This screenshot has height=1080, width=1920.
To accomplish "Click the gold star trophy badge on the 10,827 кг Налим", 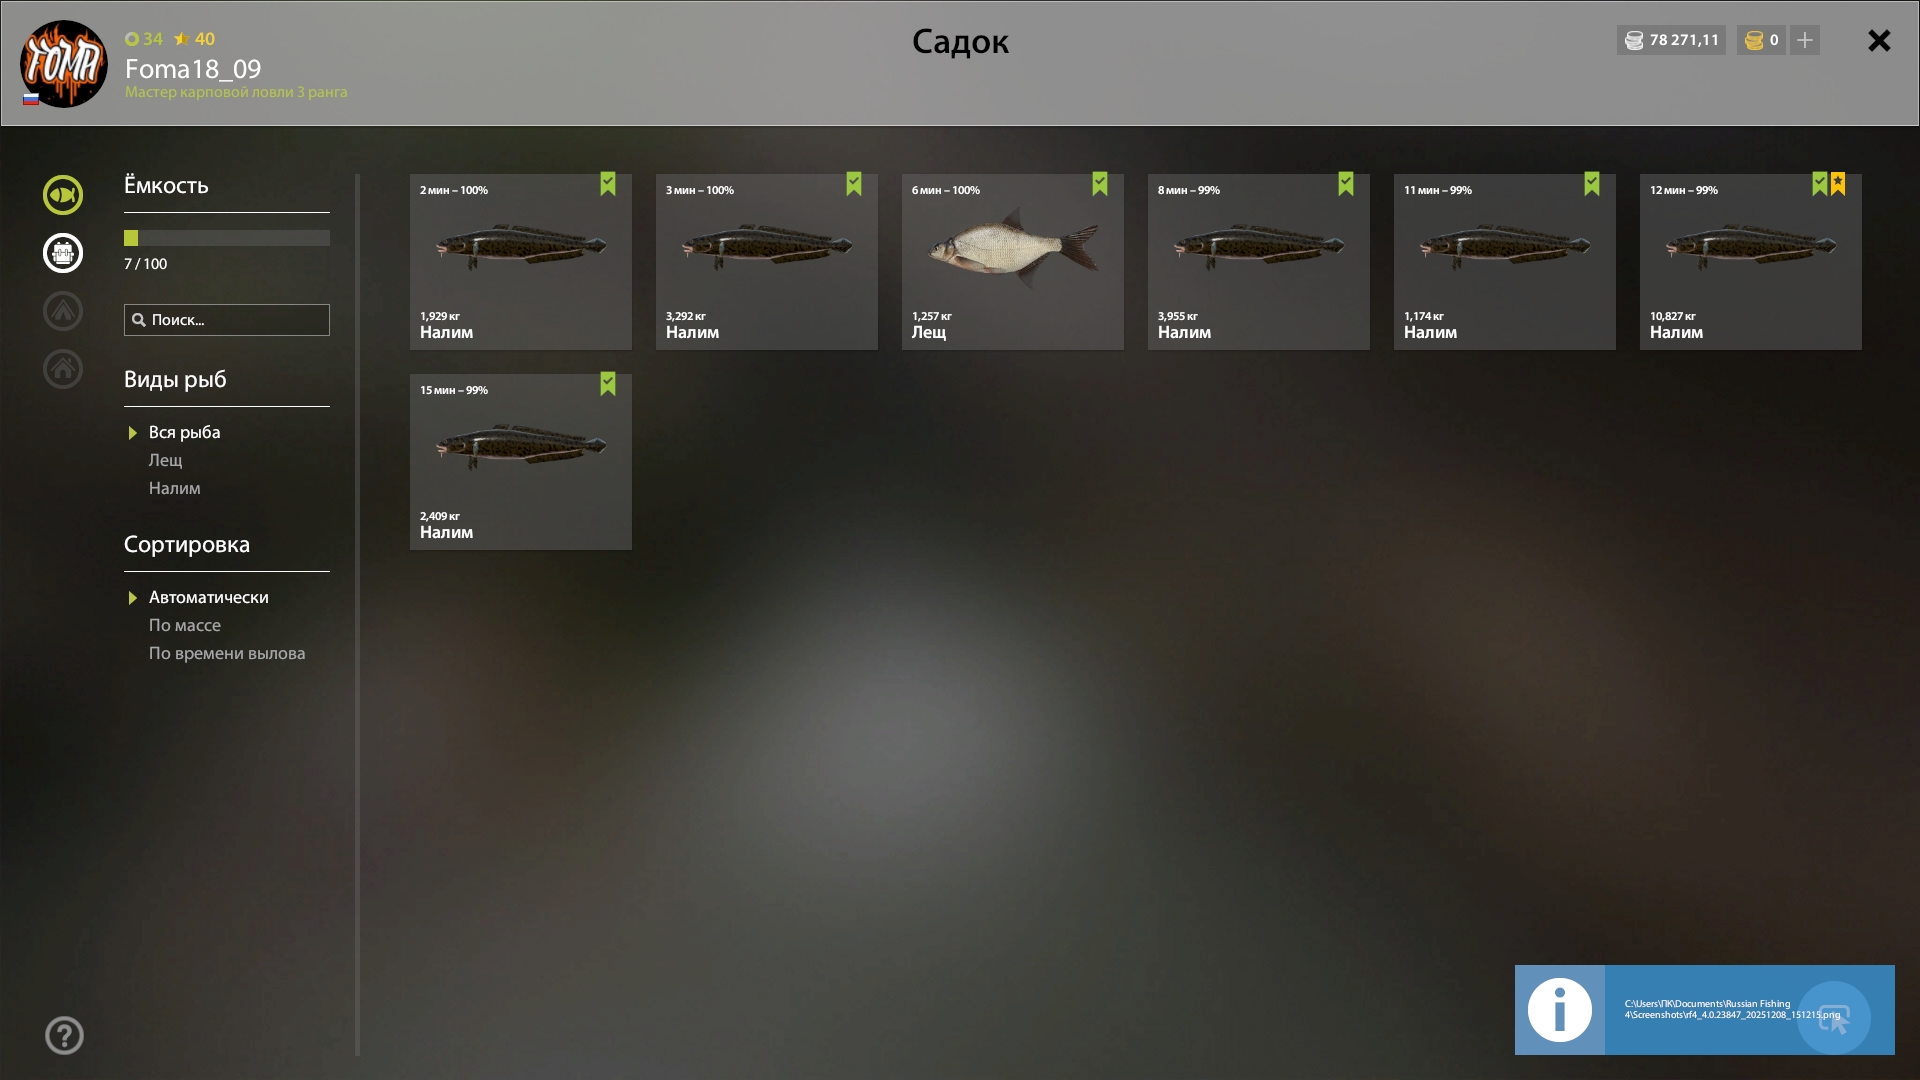I will click(x=1838, y=184).
